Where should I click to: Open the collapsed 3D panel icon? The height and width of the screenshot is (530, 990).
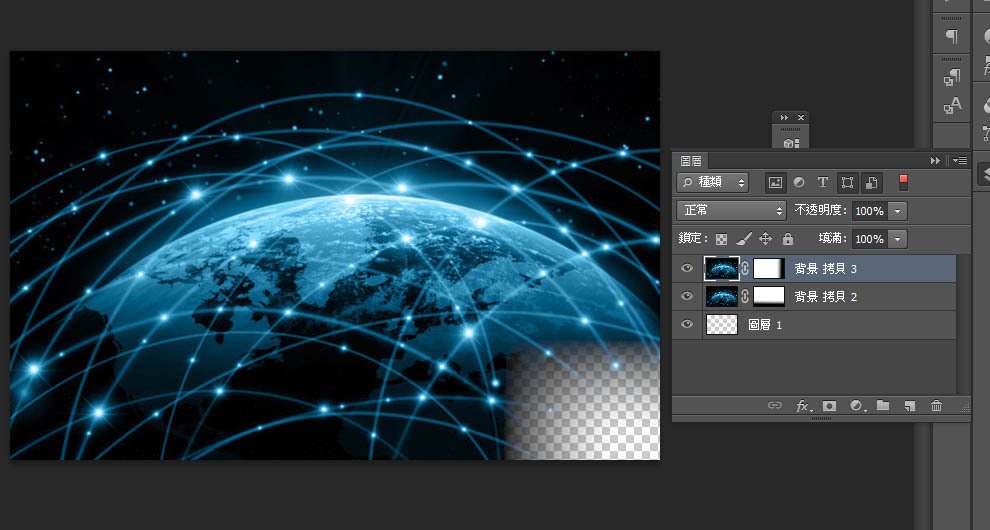pos(791,143)
